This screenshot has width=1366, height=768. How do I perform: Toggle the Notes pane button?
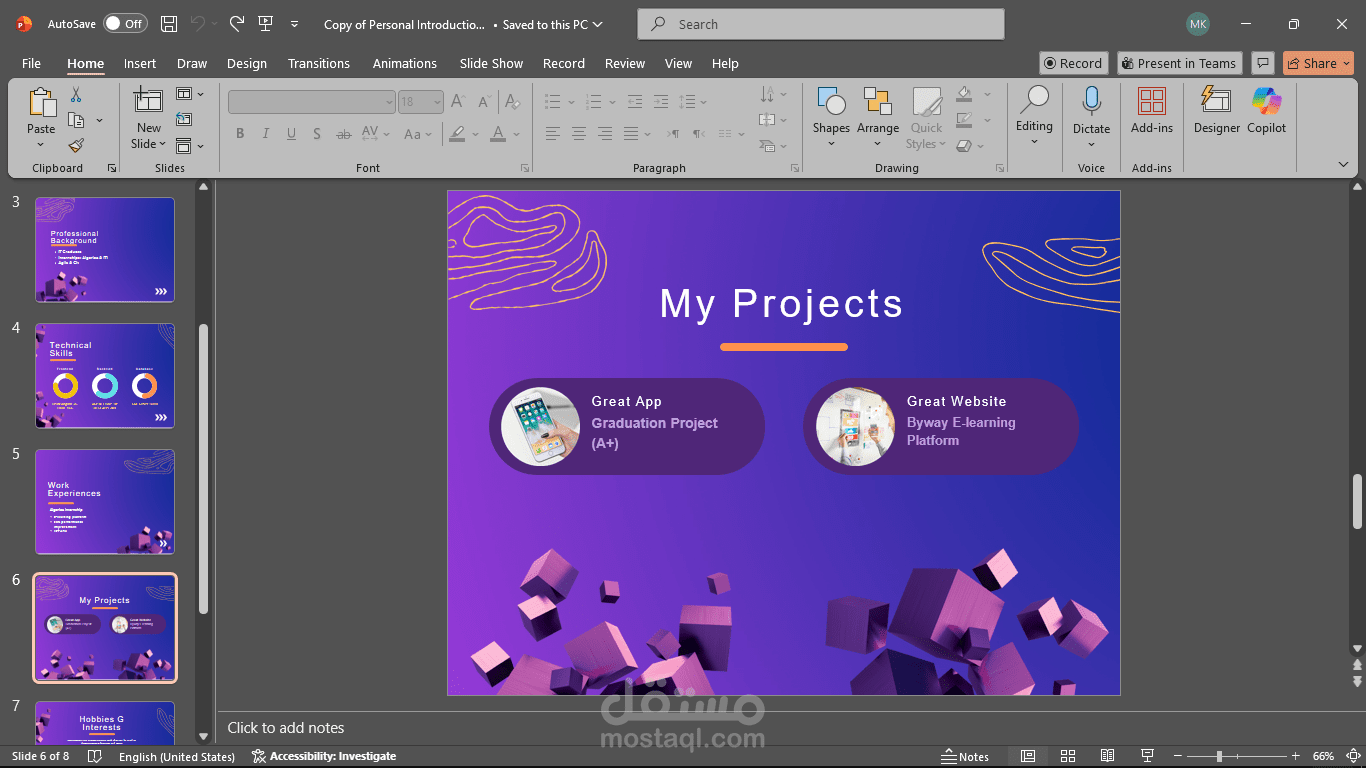pyautogui.click(x=965, y=756)
